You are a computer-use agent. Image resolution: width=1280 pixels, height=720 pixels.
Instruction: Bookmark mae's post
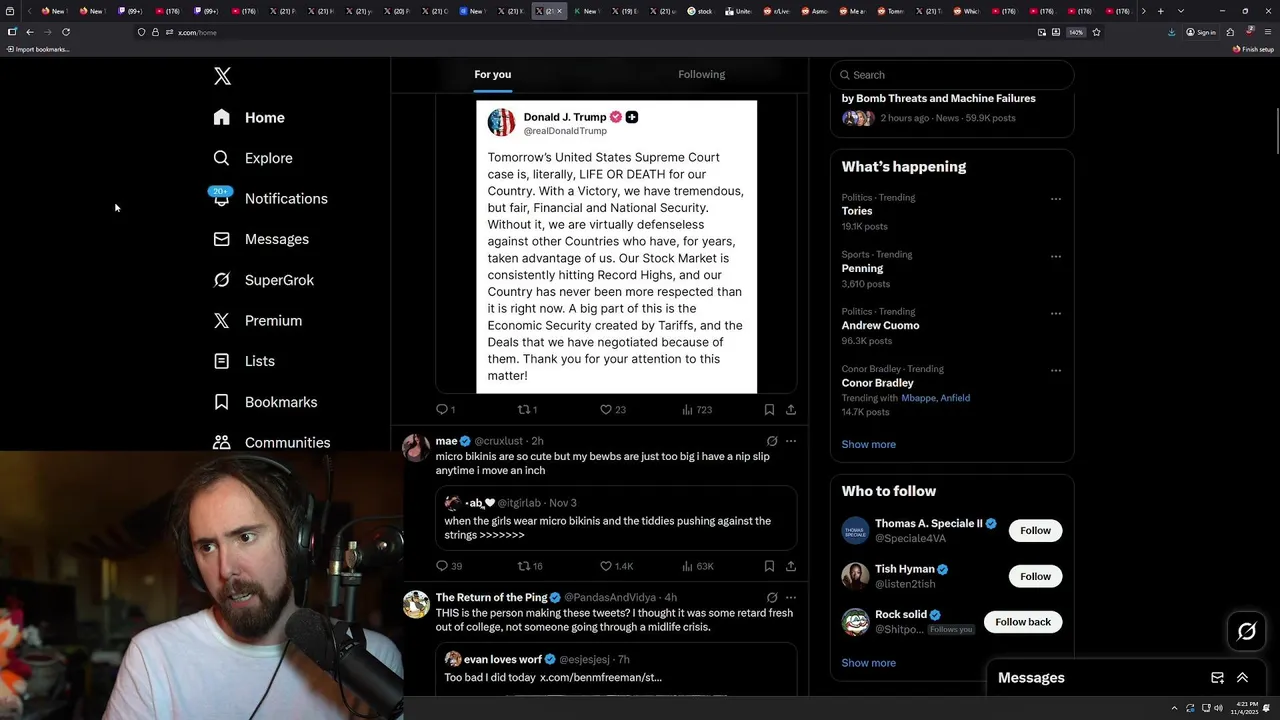tap(769, 566)
